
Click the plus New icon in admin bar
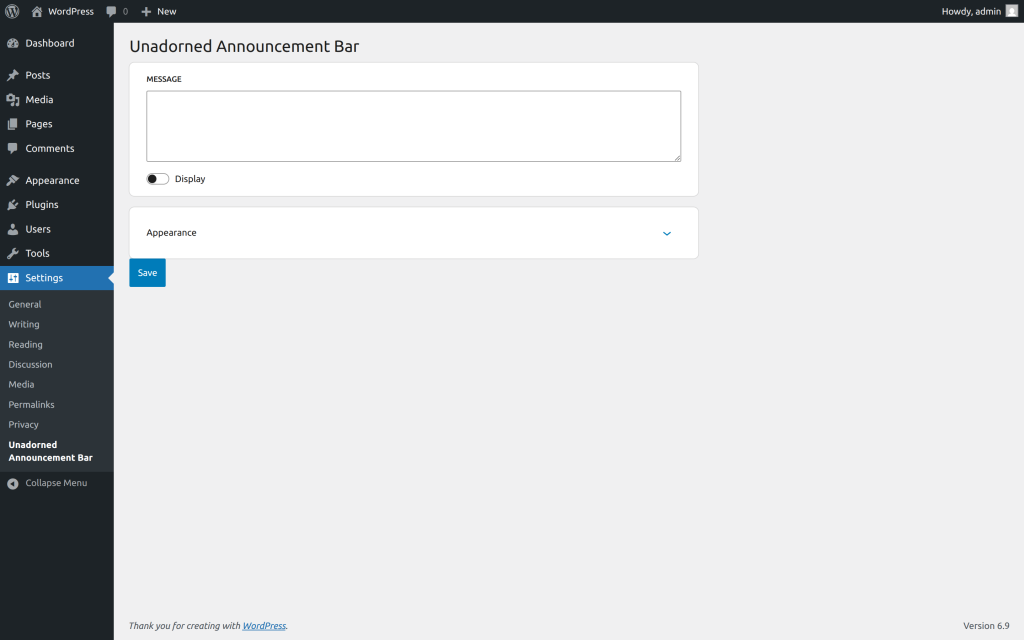(x=146, y=12)
